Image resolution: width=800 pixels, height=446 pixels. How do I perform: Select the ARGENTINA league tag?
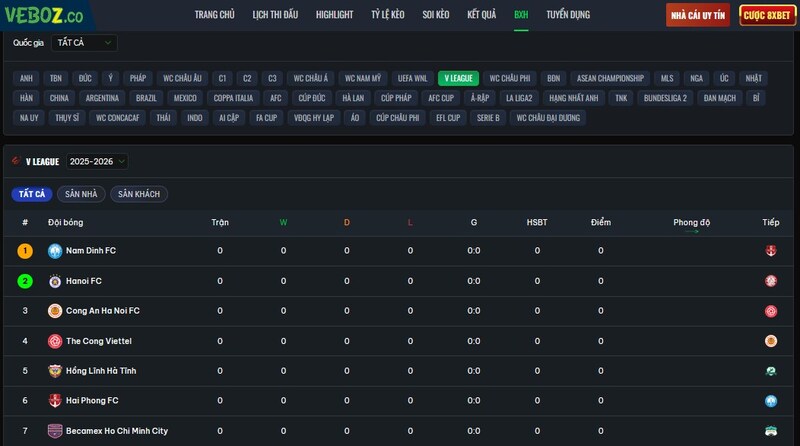click(x=102, y=98)
